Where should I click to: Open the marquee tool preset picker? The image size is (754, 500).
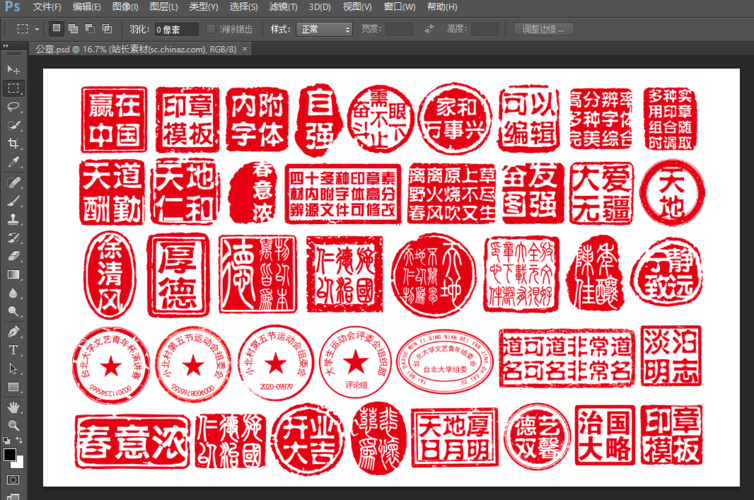27,29
